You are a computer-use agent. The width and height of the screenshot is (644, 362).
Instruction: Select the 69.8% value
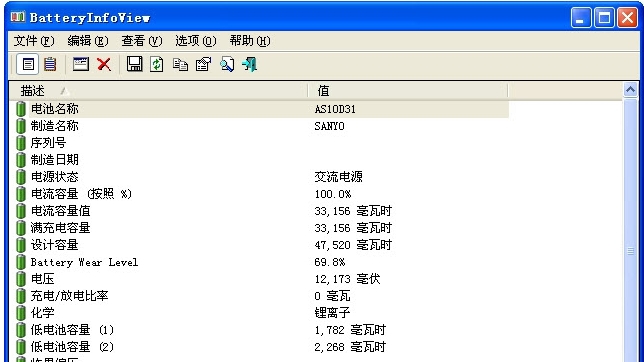click(330, 262)
